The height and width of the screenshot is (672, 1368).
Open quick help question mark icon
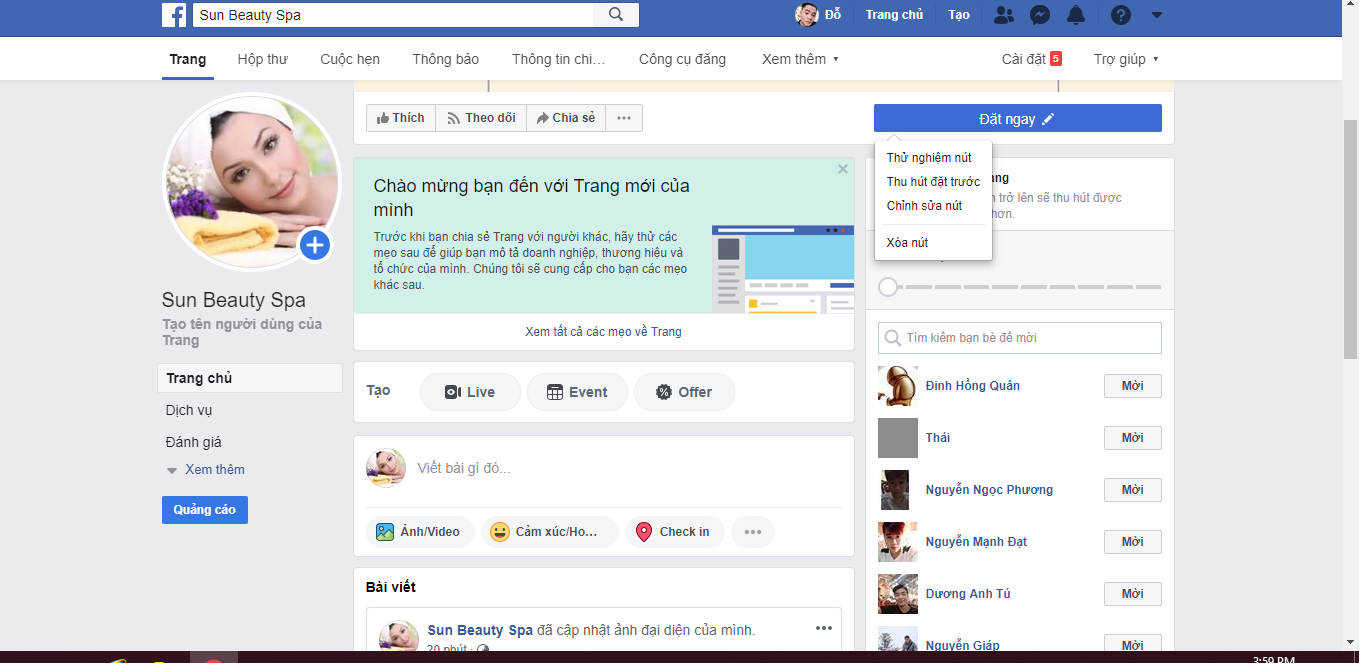[x=1121, y=15]
